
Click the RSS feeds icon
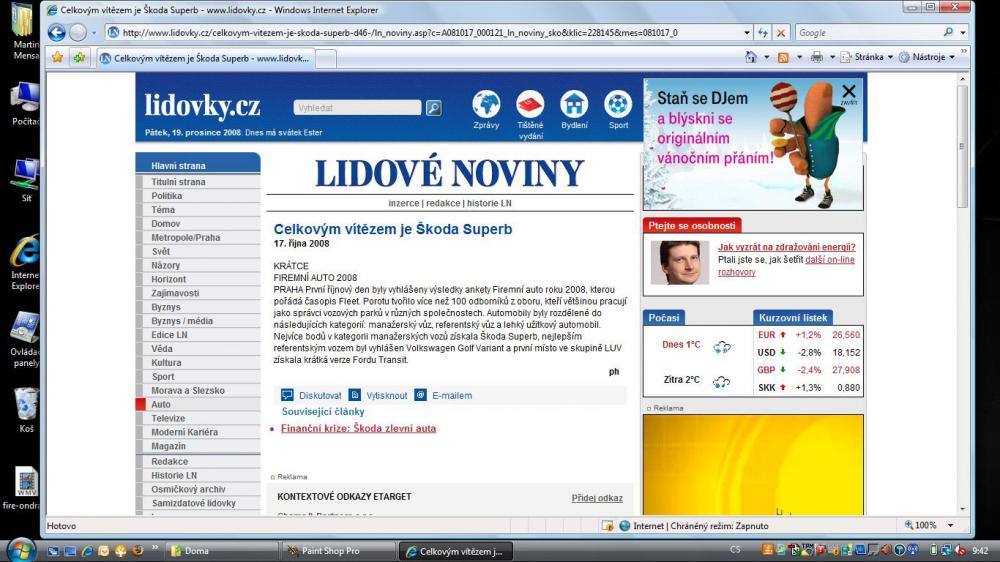(x=783, y=57)
